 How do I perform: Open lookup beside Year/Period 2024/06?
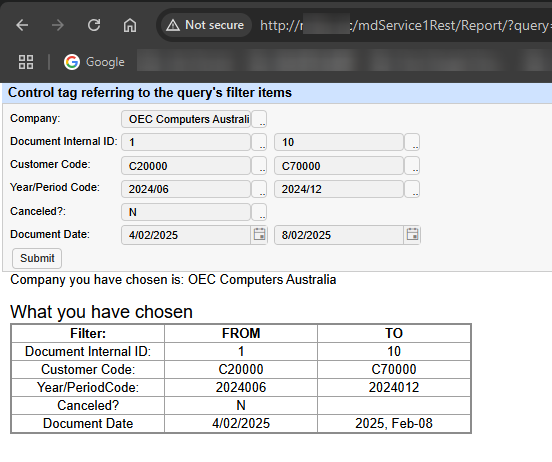(x=259, y=189)
